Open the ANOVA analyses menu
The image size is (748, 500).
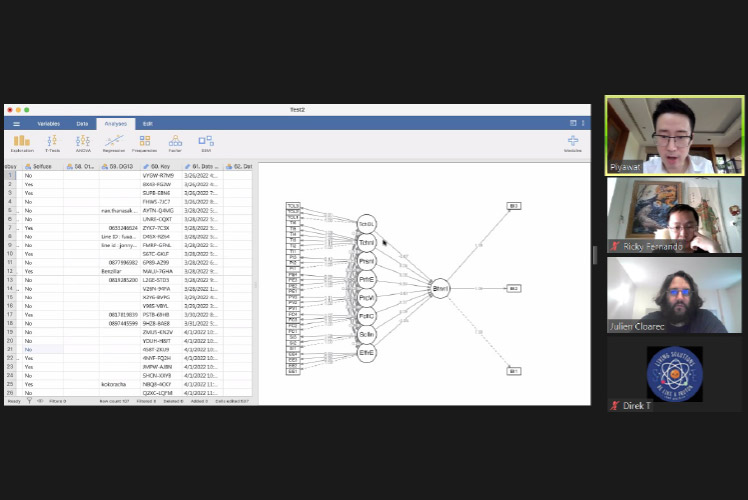83,144
